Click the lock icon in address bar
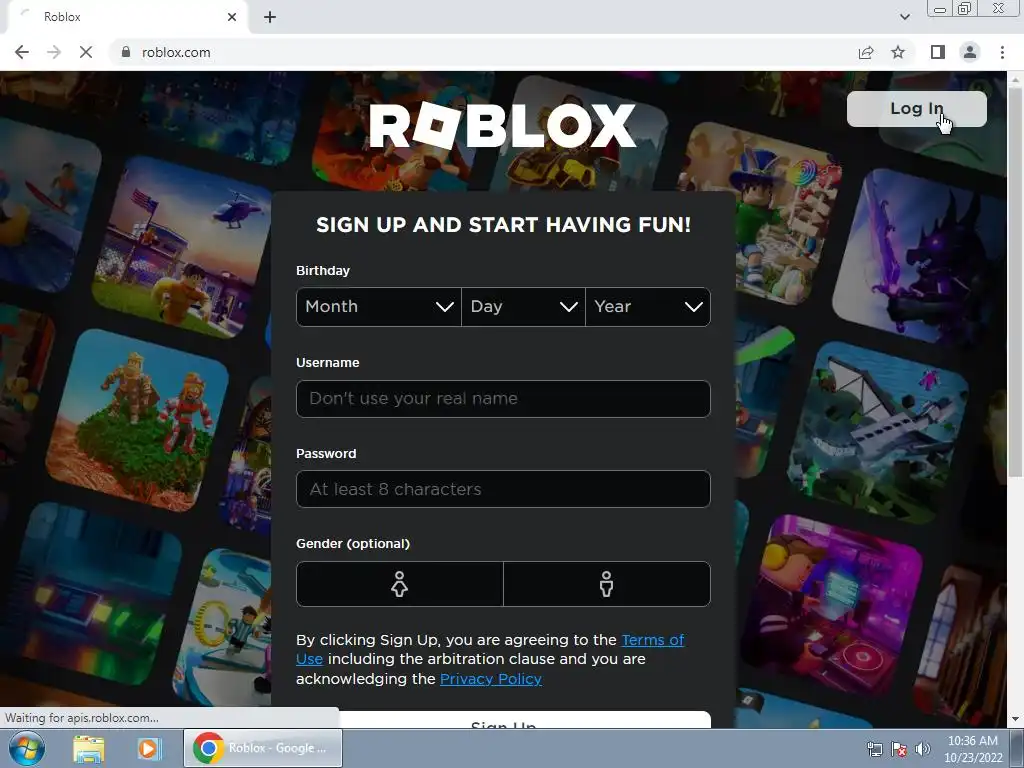Image resolution: width=1024 pixels, height=768 pixels. [126, 52]
